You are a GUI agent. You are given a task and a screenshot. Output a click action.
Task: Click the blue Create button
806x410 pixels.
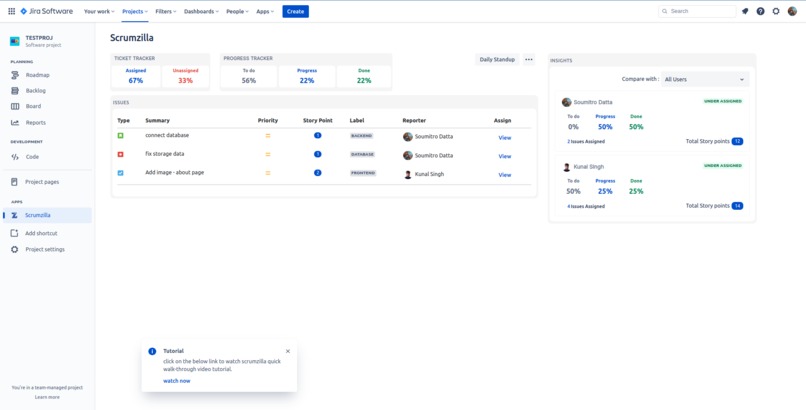click(x=296, y=11)
